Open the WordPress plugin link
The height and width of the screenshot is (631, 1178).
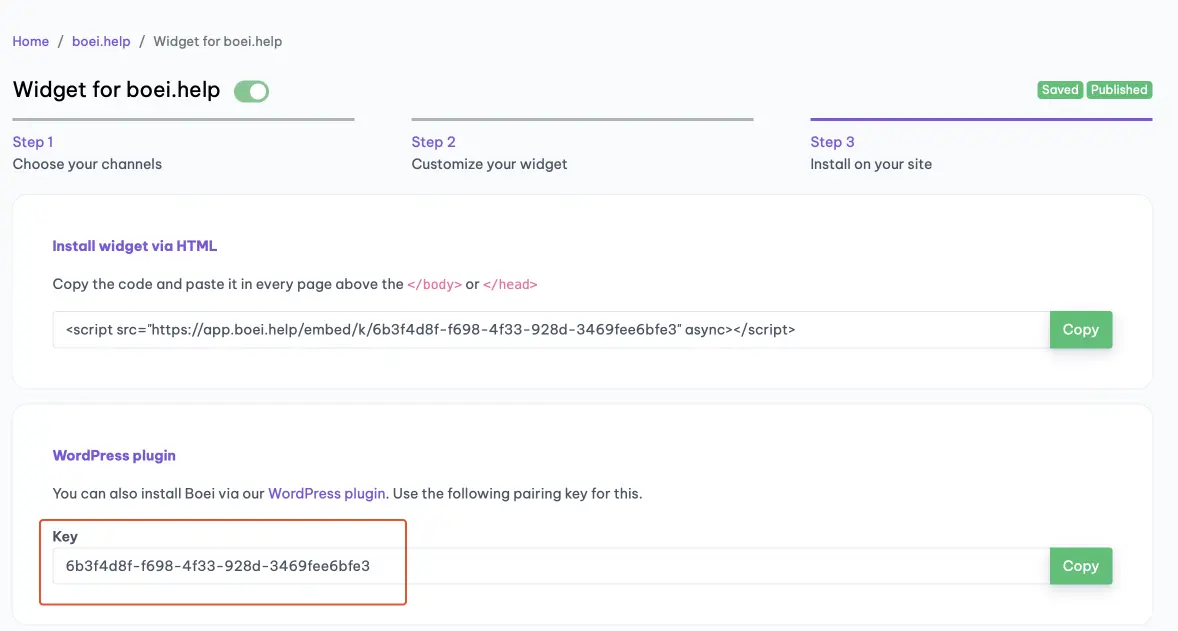326,493
